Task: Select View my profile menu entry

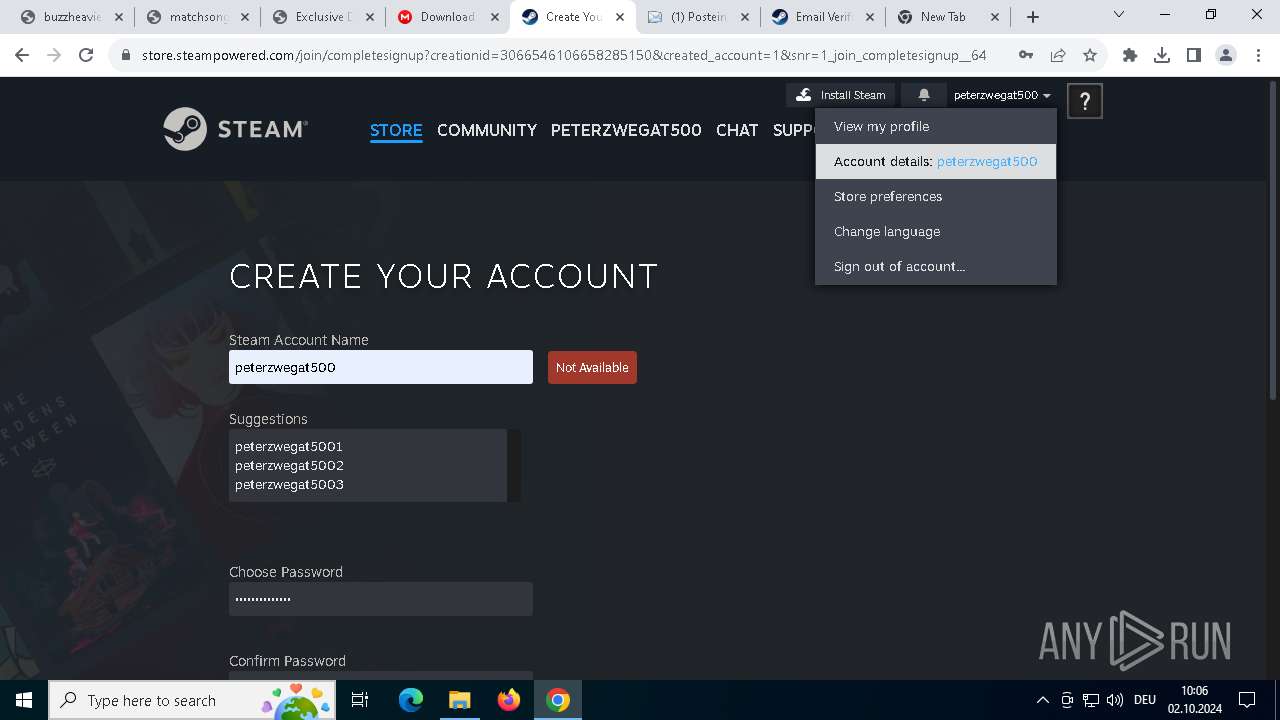Action: tap(936, 126)
